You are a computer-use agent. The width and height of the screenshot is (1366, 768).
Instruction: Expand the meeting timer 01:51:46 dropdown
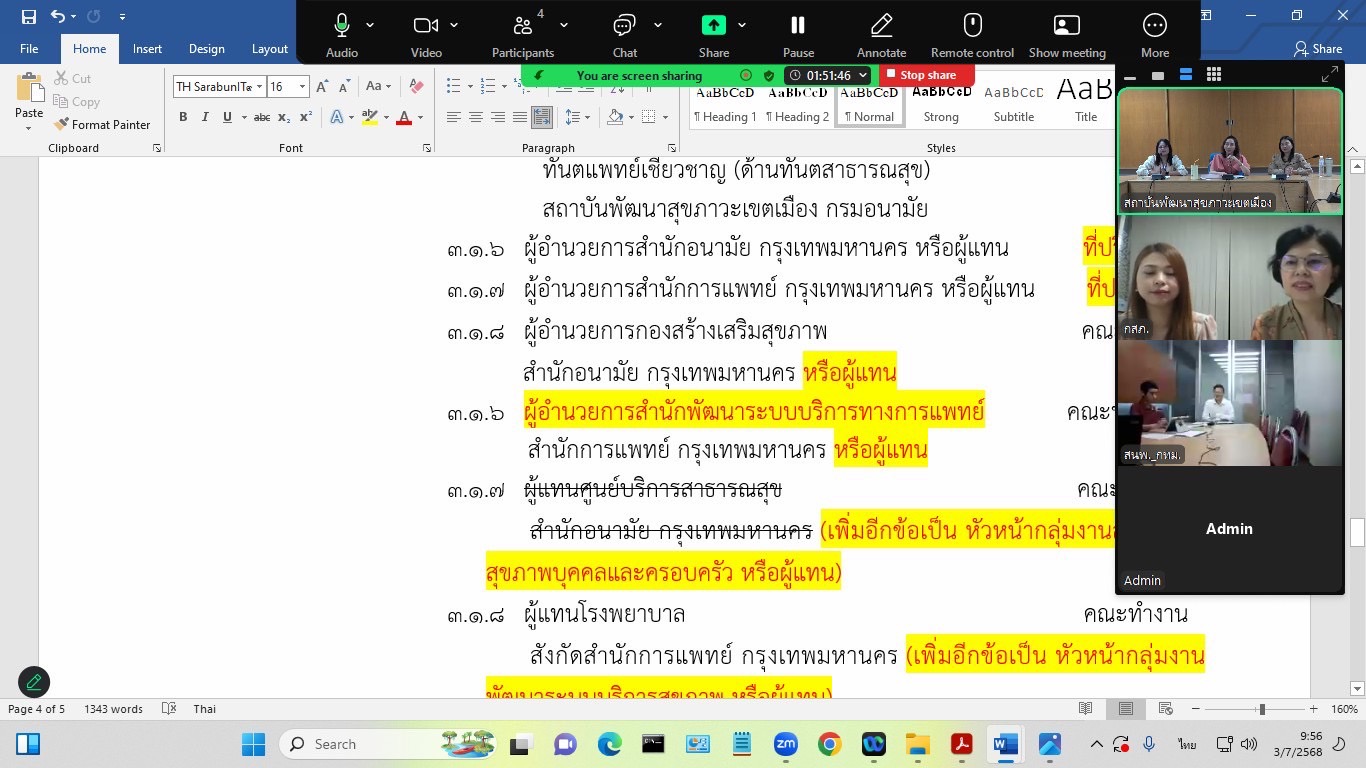coord(863,75)
